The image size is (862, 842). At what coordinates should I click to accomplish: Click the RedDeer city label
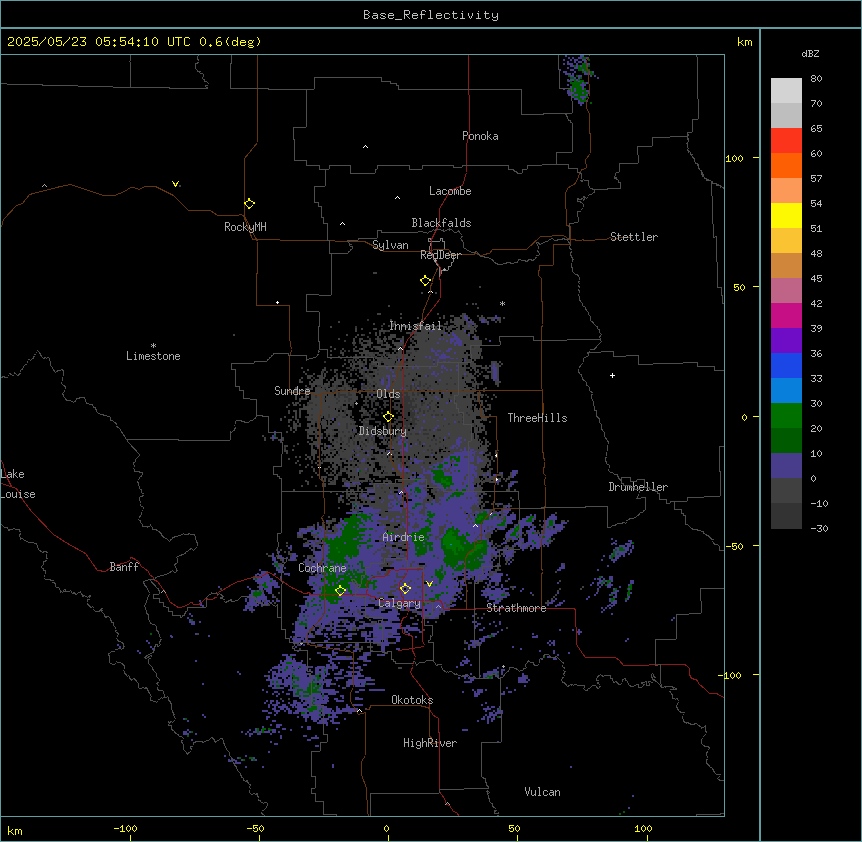440,255
